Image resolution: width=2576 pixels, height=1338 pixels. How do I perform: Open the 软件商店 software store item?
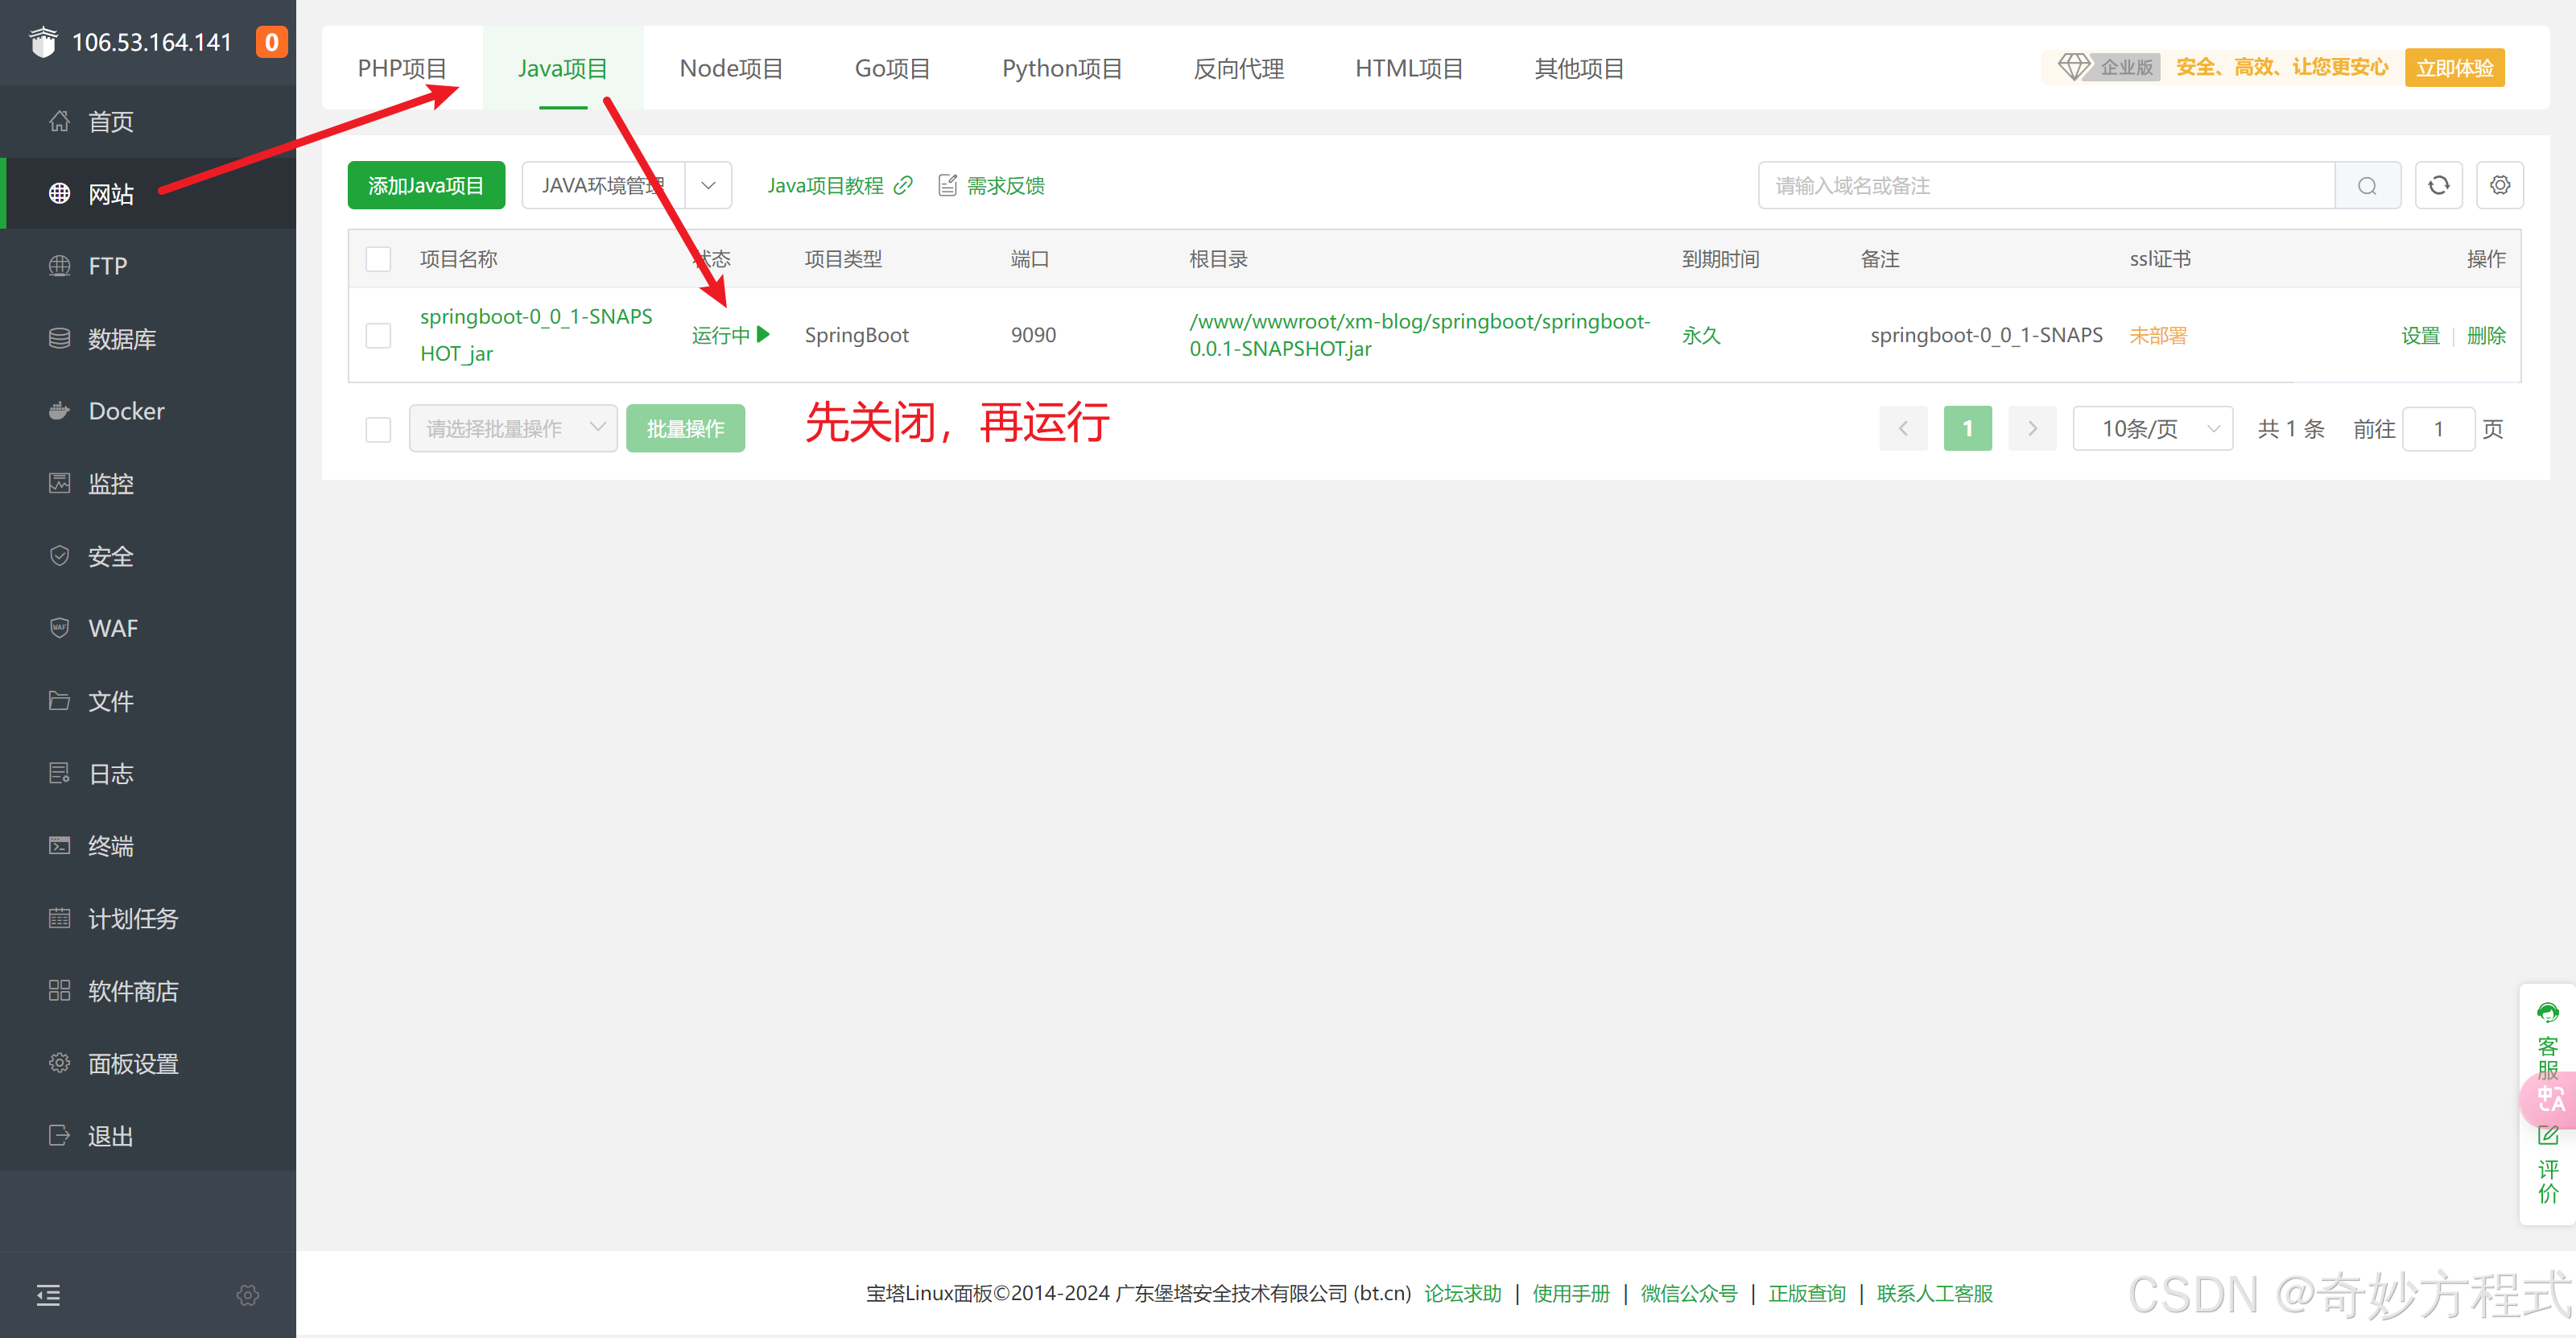click(148, 991)
